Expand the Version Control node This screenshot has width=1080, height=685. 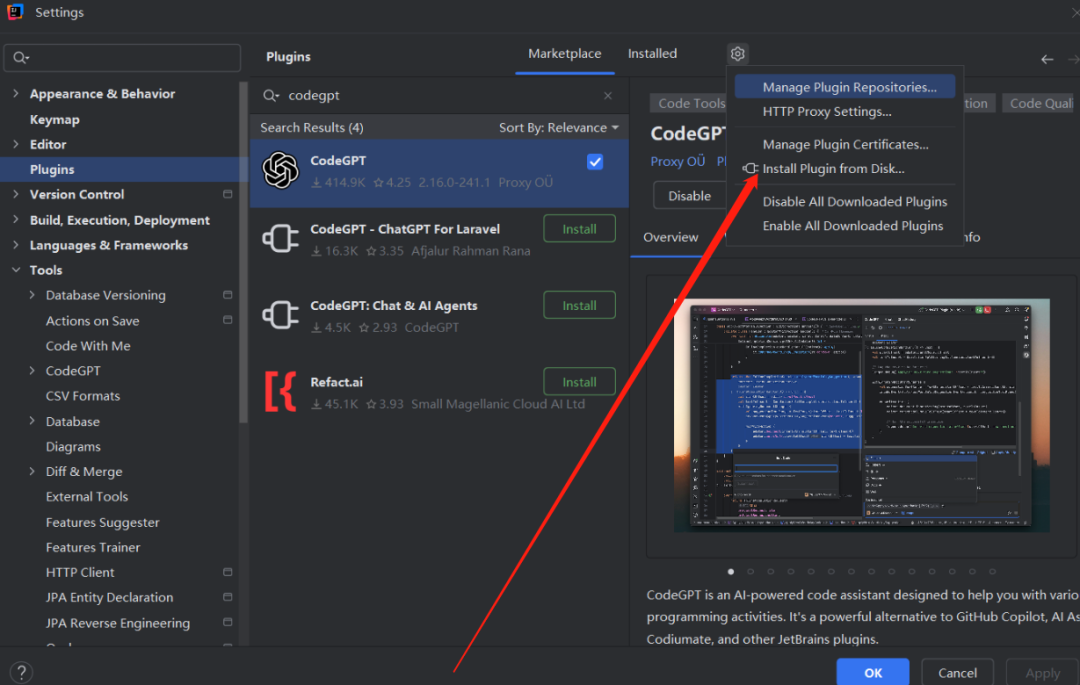point(16,194)
